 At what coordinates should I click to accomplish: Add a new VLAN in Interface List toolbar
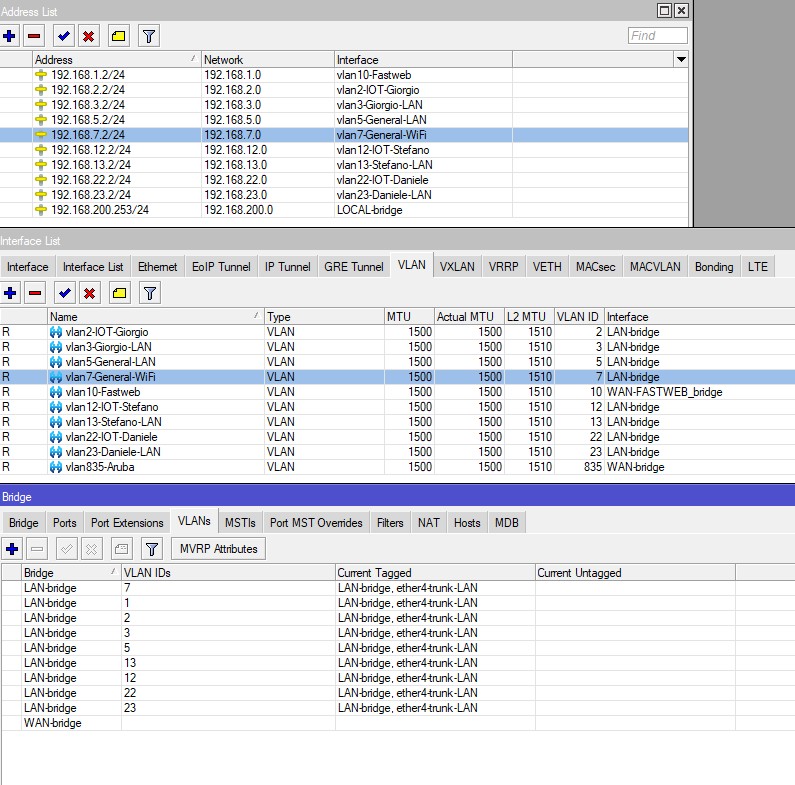tap(10, 293)
